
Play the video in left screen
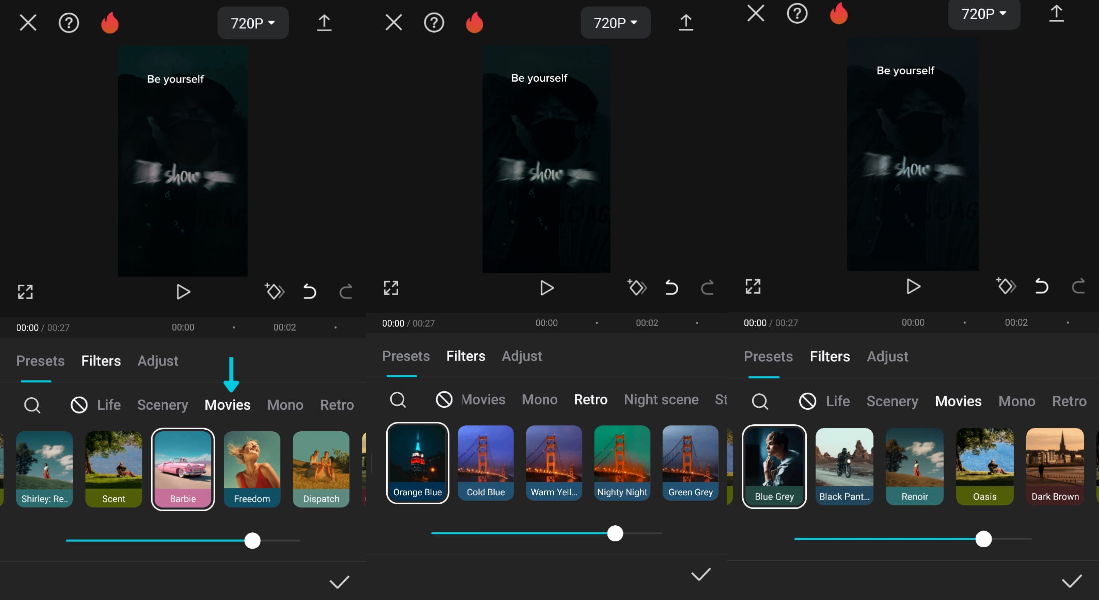183,291
